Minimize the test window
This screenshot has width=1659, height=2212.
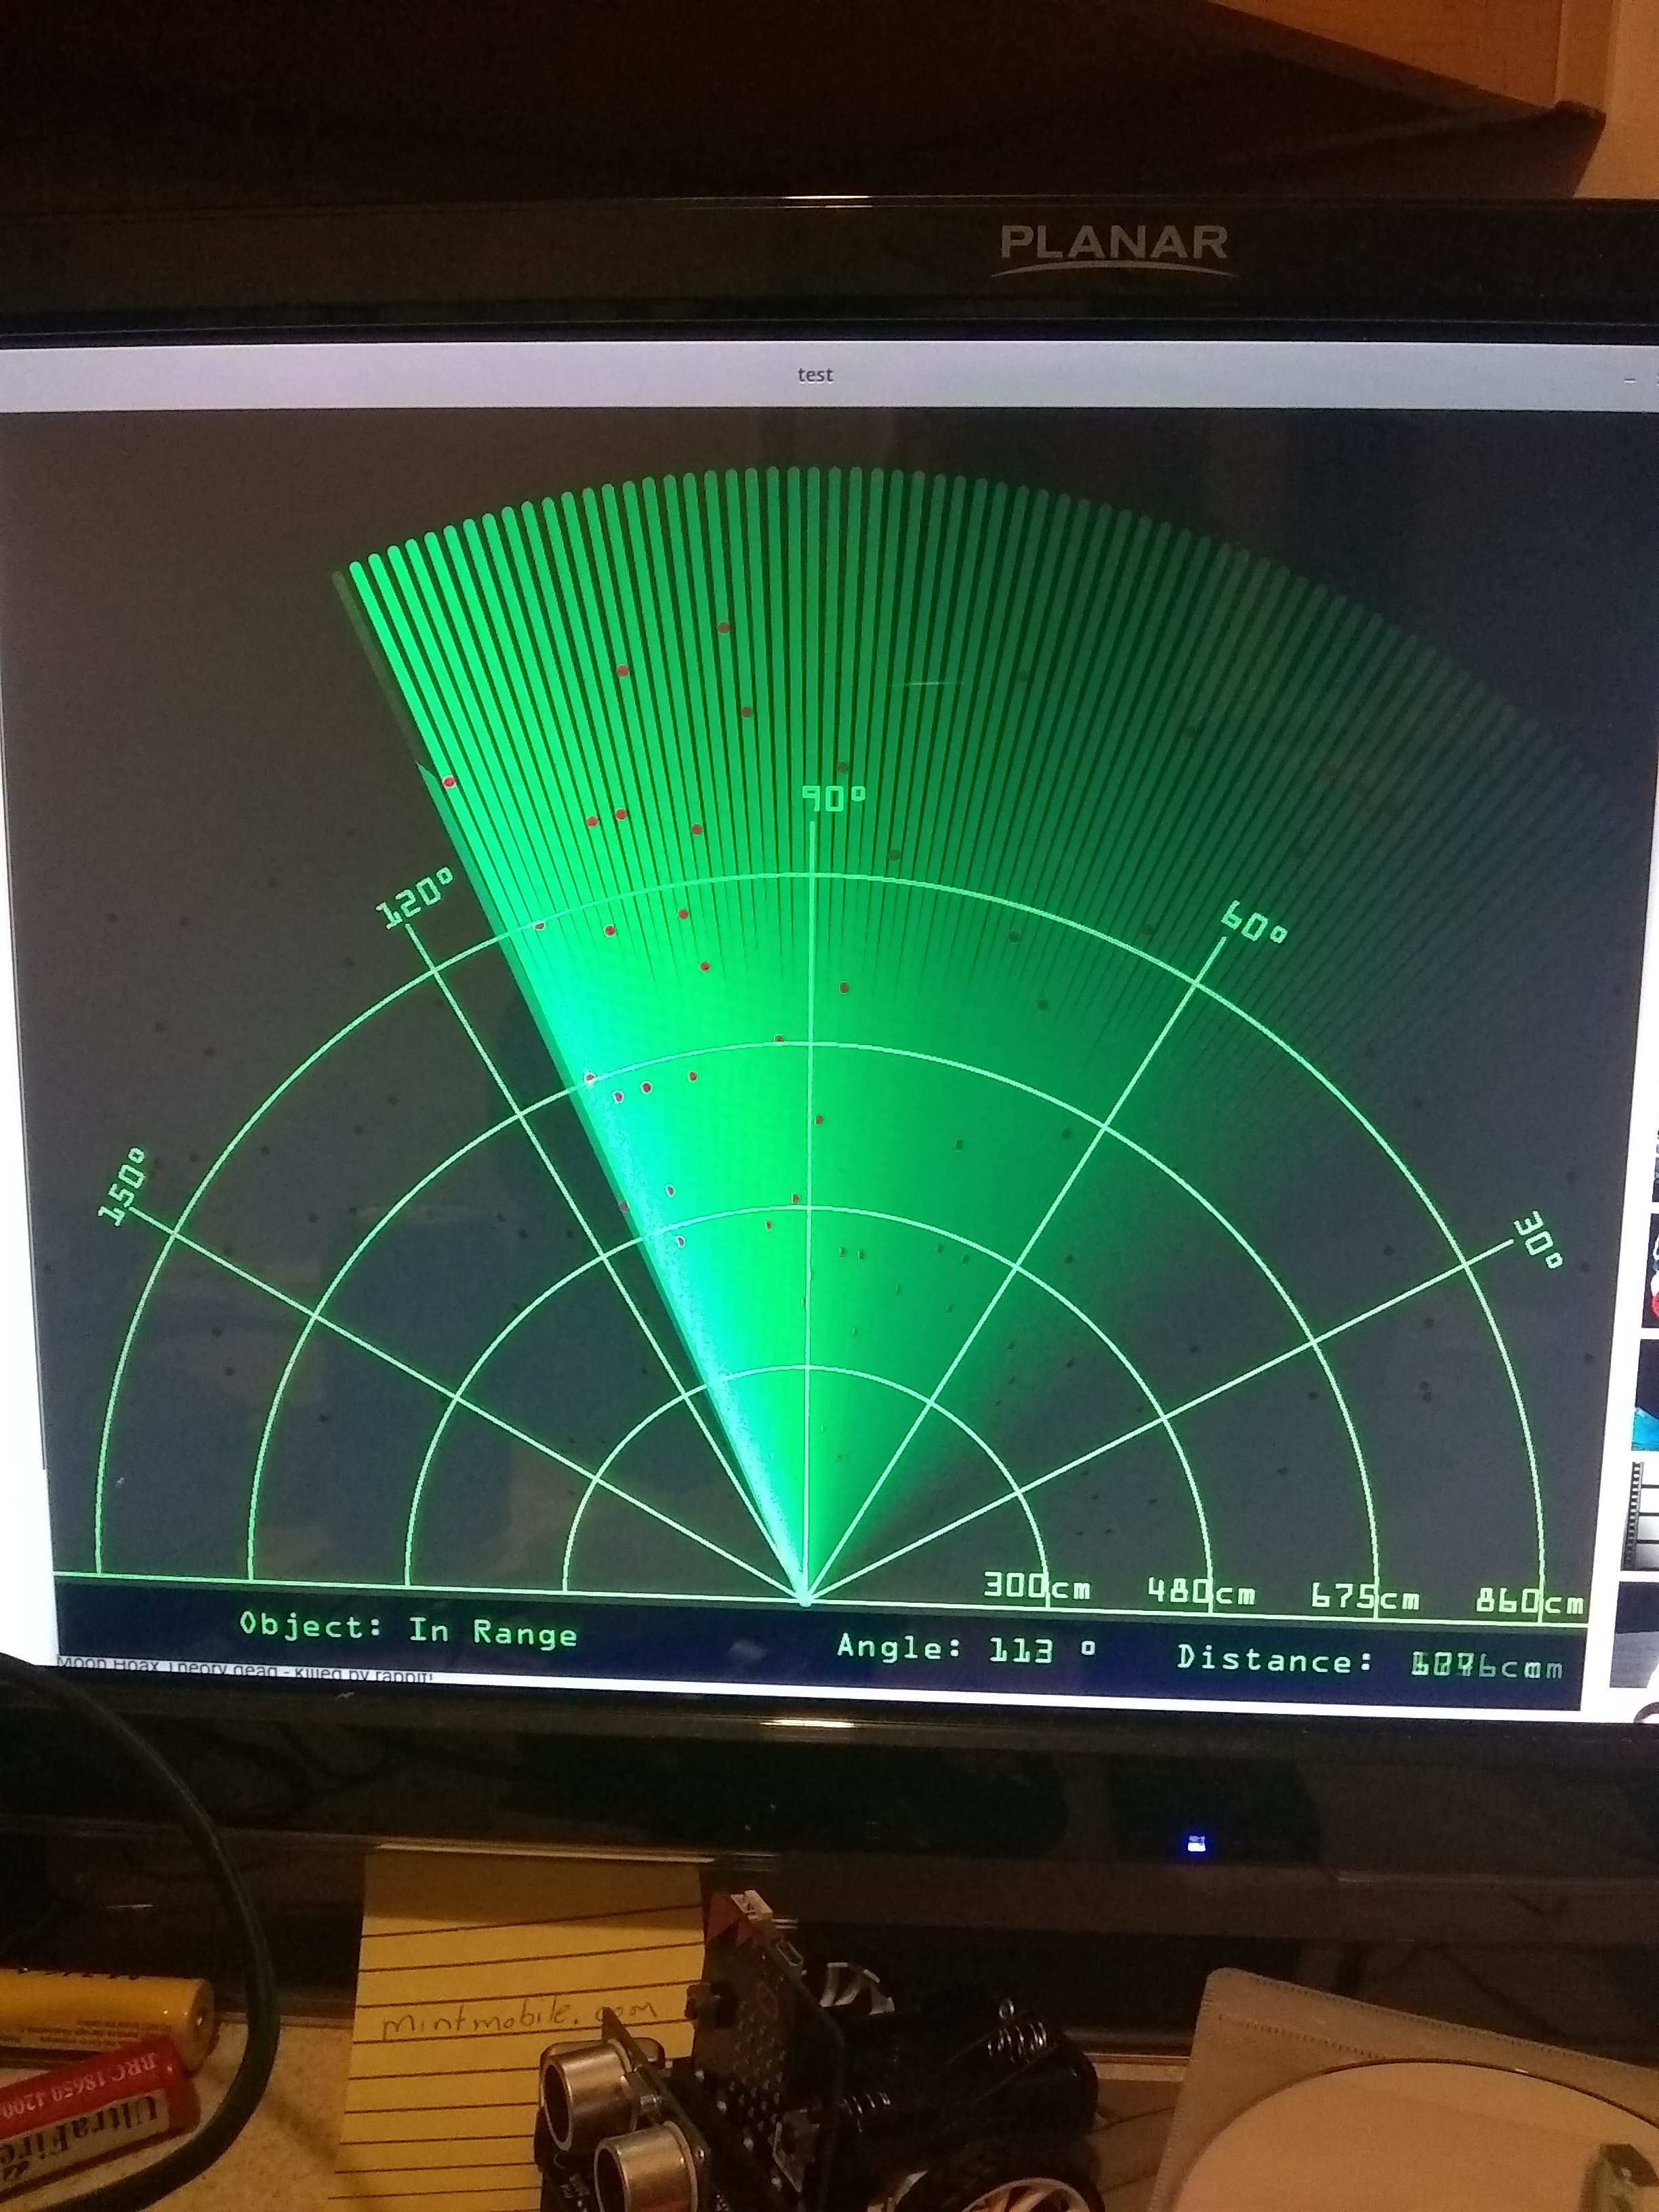pyautogui.click(x=1630, y=380)
